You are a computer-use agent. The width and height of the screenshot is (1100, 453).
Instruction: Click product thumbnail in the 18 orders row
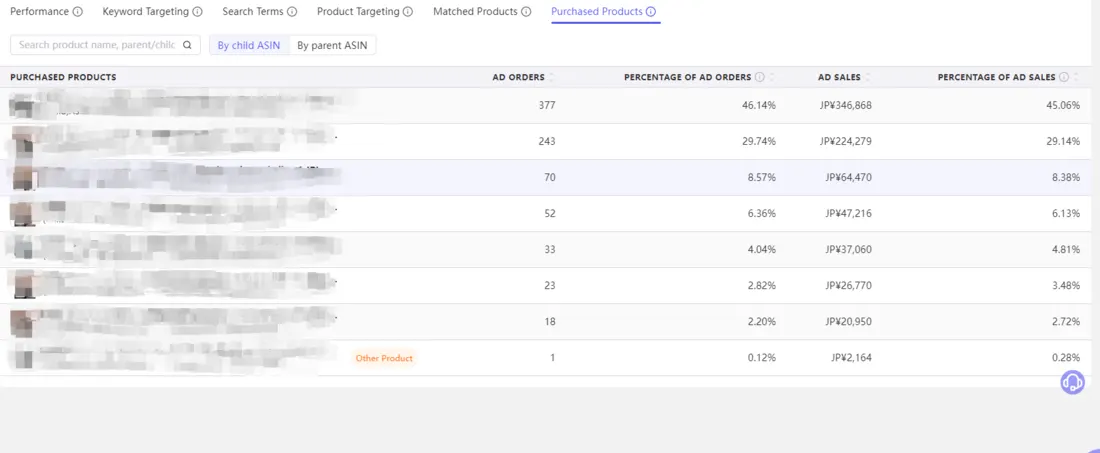point(23,322)
